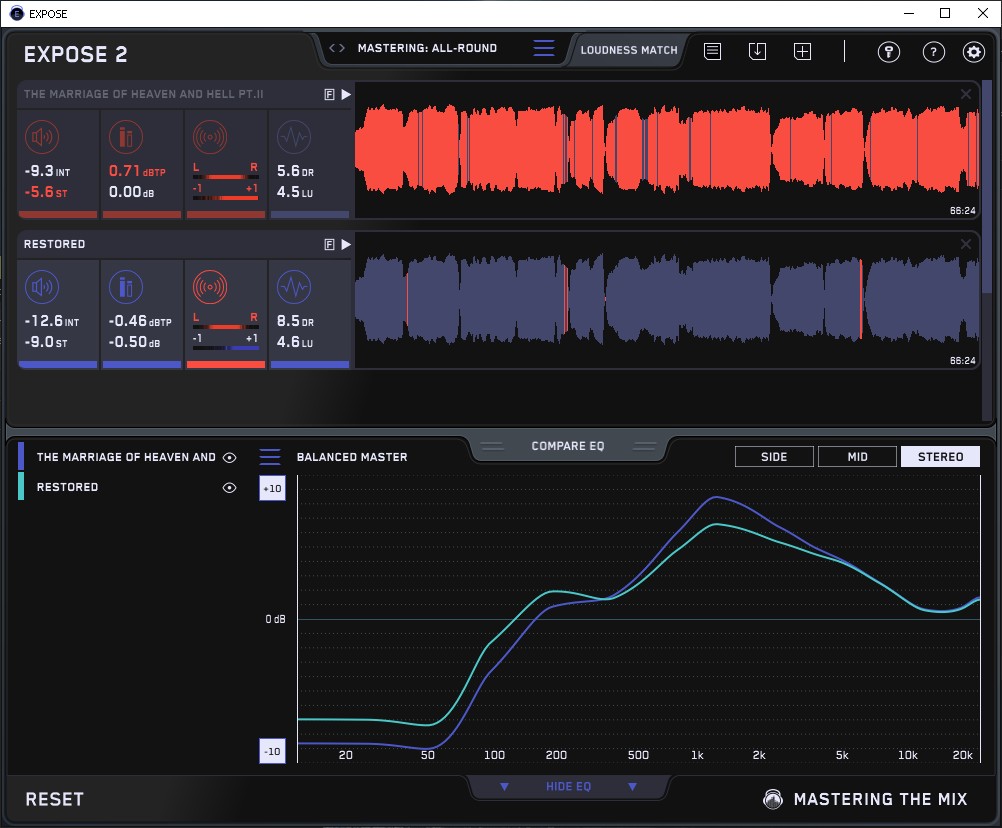Toggle eye visibility for RESTORED EQ curve
Image resolution: width=1002 pixels, height=828 pixels.
229,487
